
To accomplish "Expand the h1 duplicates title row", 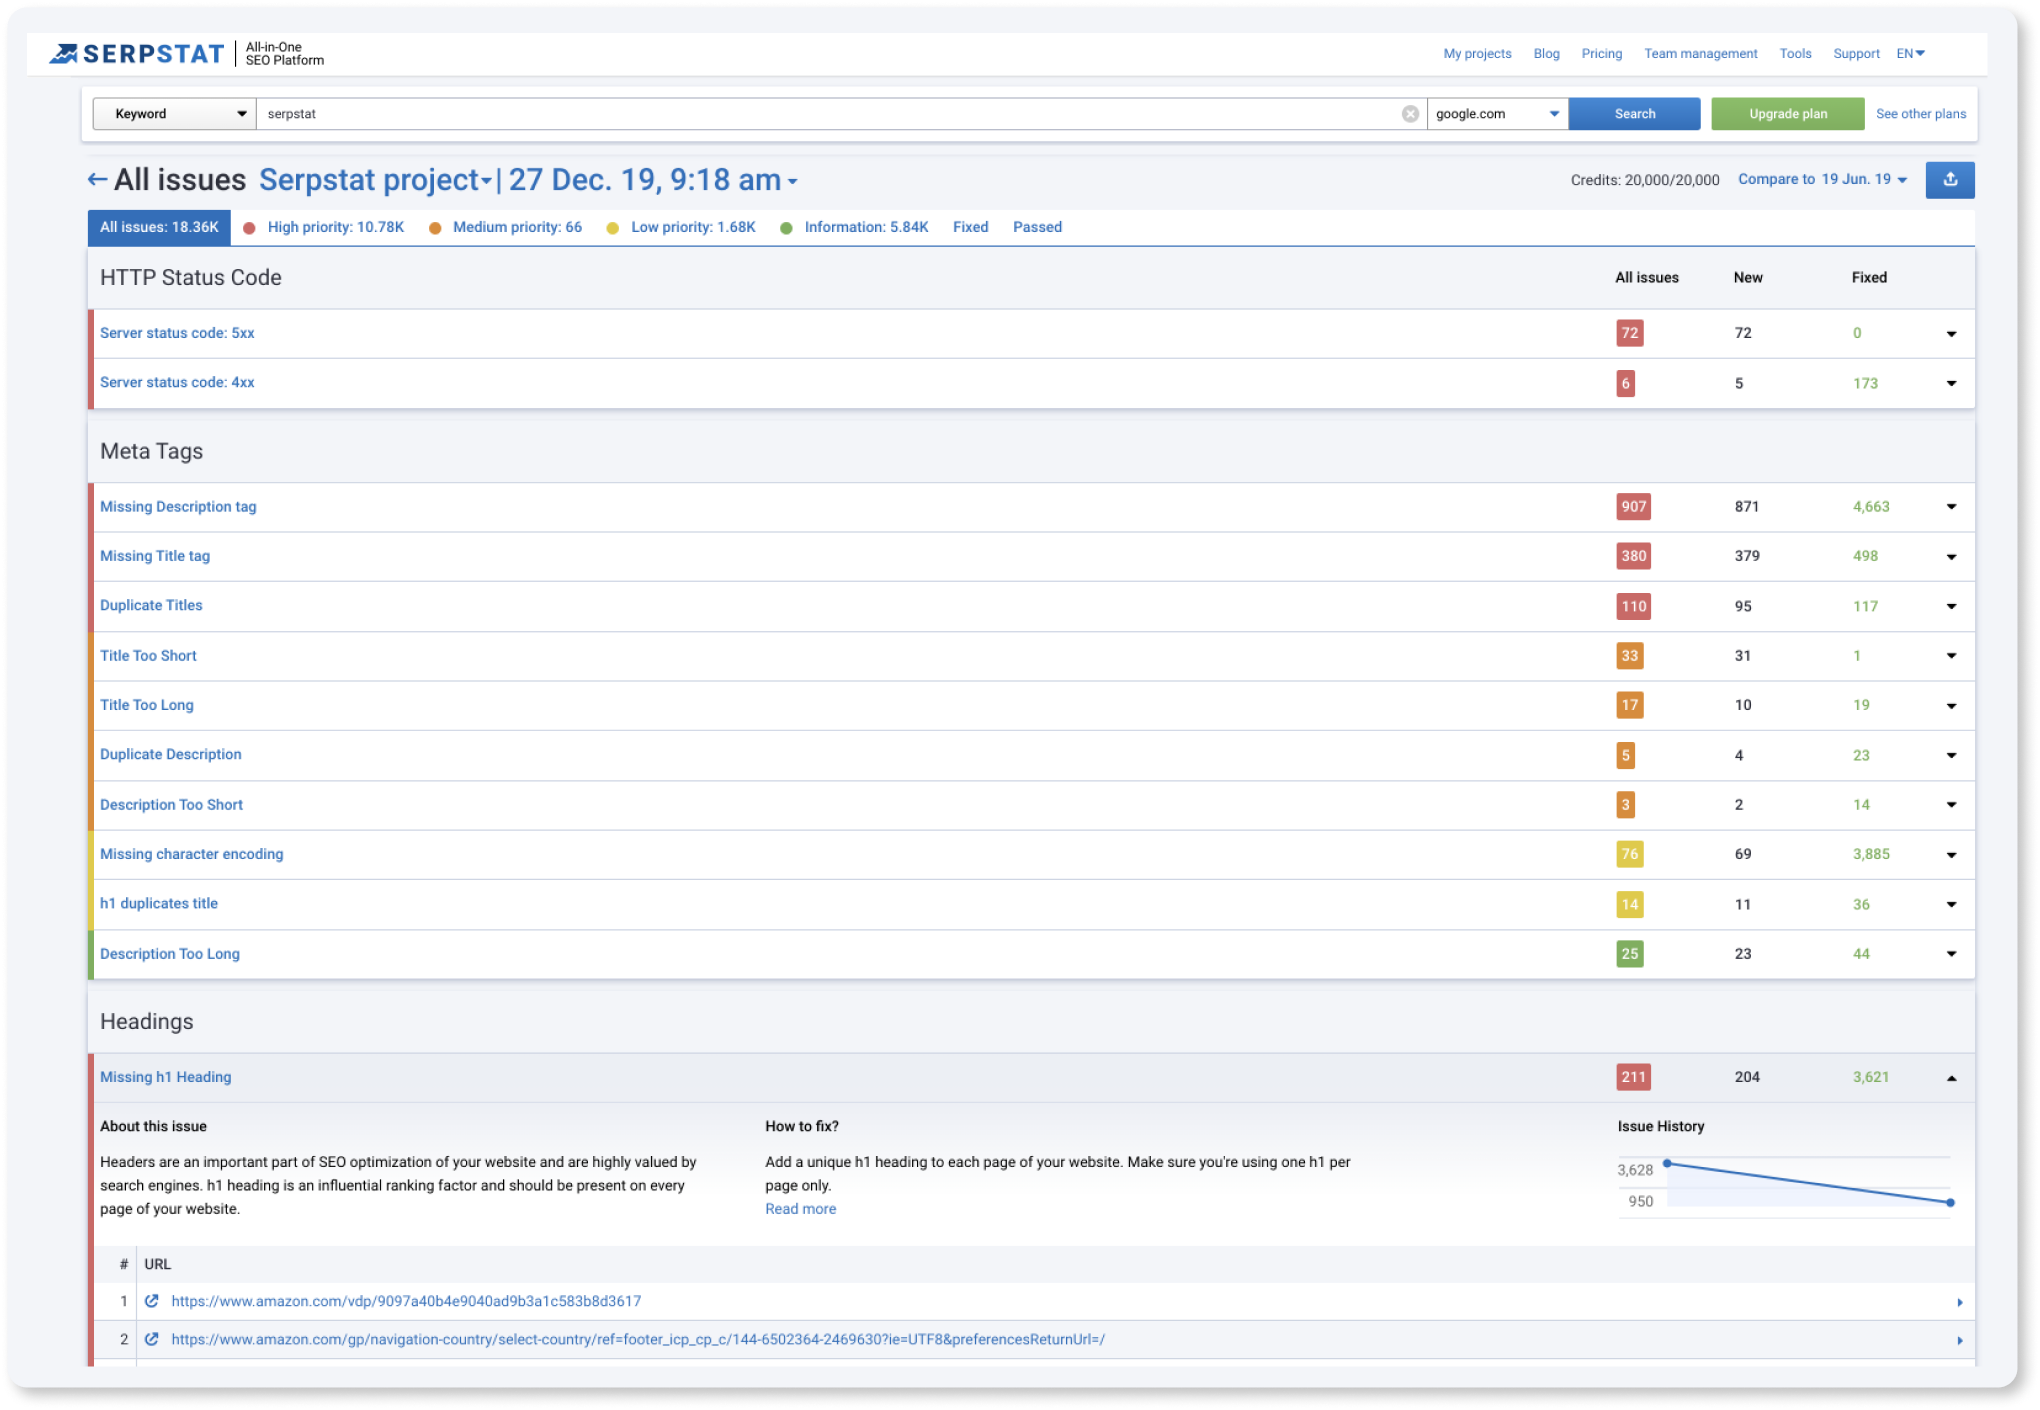I will click(1951, 905).
